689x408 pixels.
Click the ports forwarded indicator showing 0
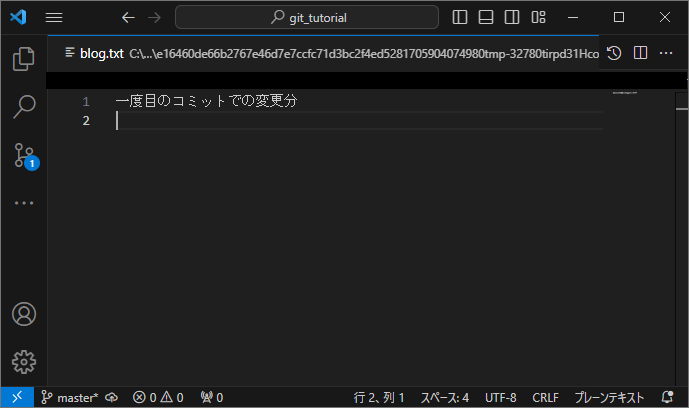(212, 397)
